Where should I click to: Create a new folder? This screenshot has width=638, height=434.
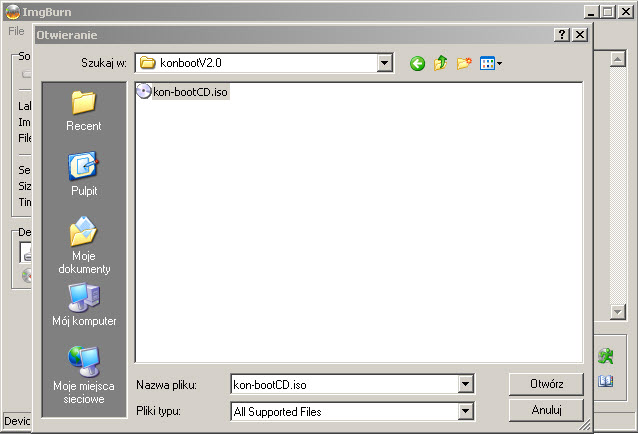pos(464,63)
